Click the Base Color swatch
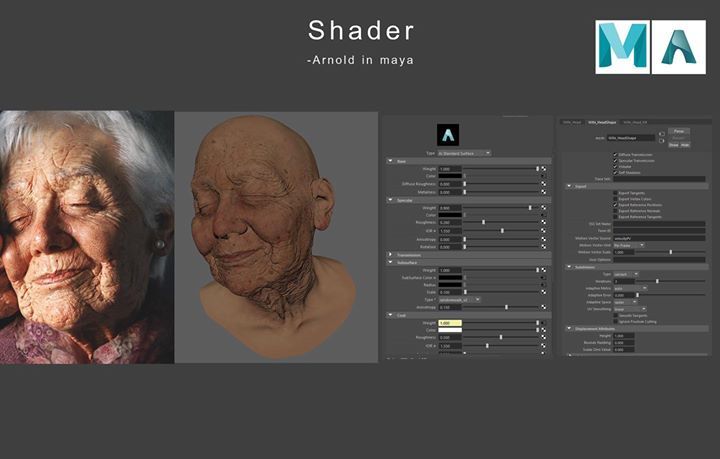This screenshot has height=459, width=720. click(450, 176)
